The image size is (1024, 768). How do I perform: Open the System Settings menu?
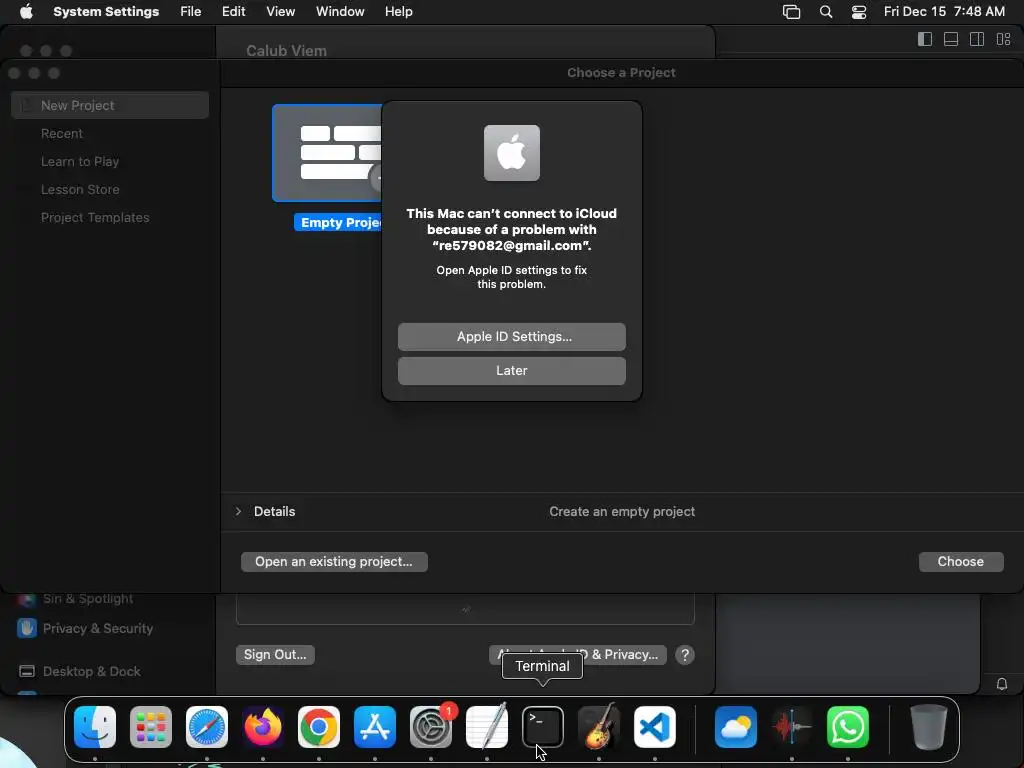tap(106, 12)
